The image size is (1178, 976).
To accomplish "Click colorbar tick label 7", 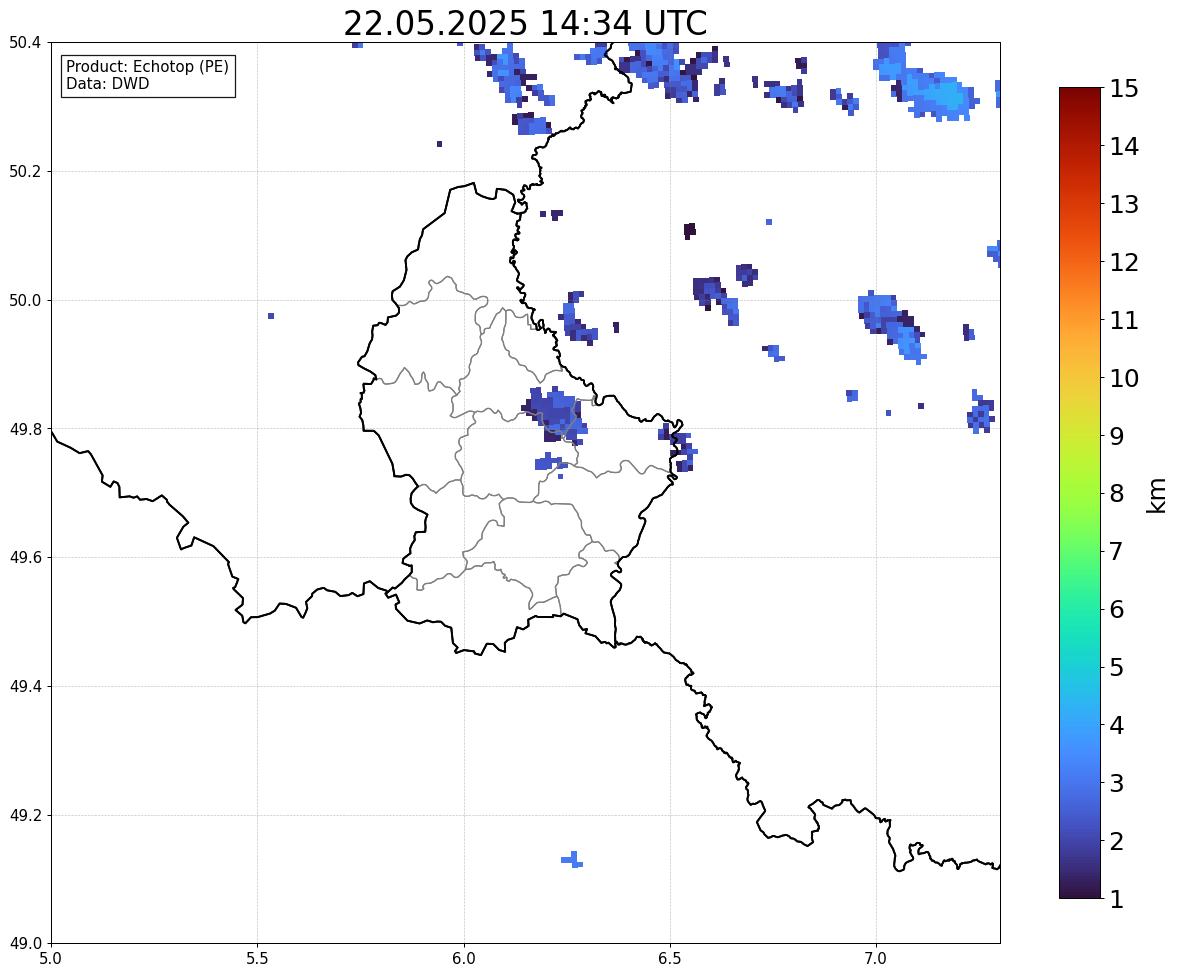I will (1117, 551).
